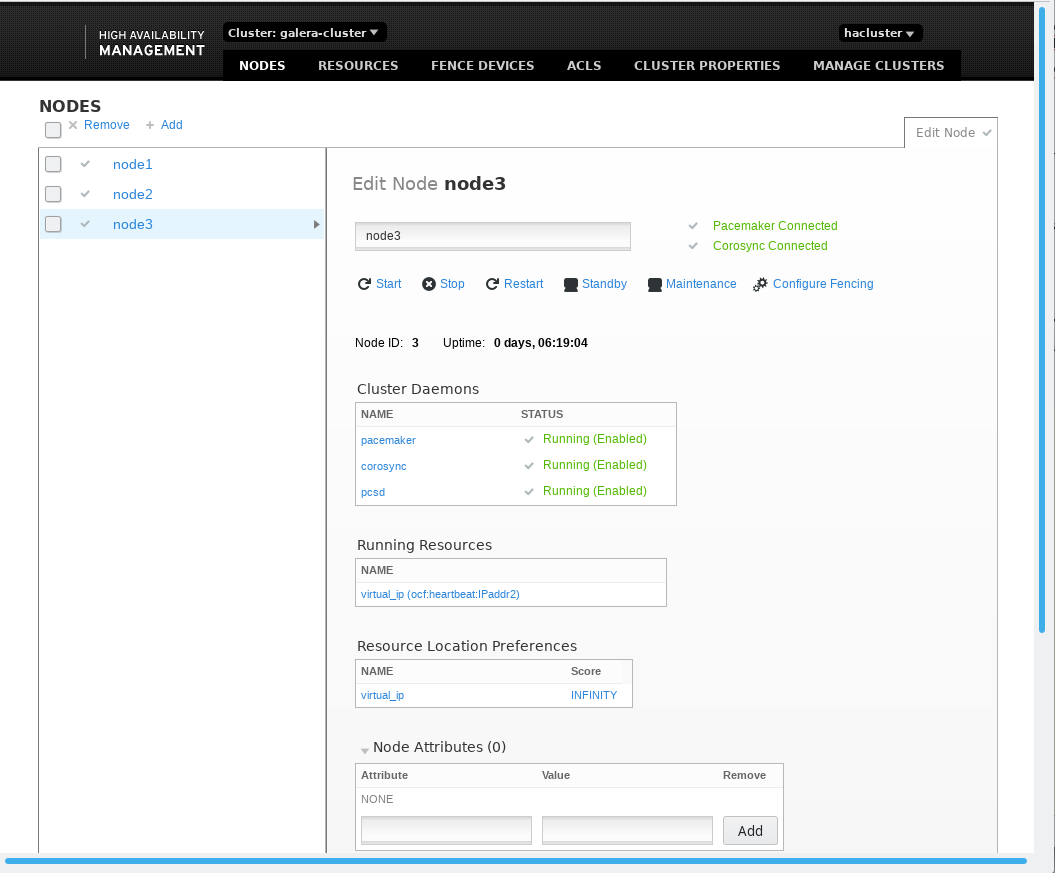Click the Remove X icon
The width and height of the screenshot is (1055, 873).
pos(73,125)
